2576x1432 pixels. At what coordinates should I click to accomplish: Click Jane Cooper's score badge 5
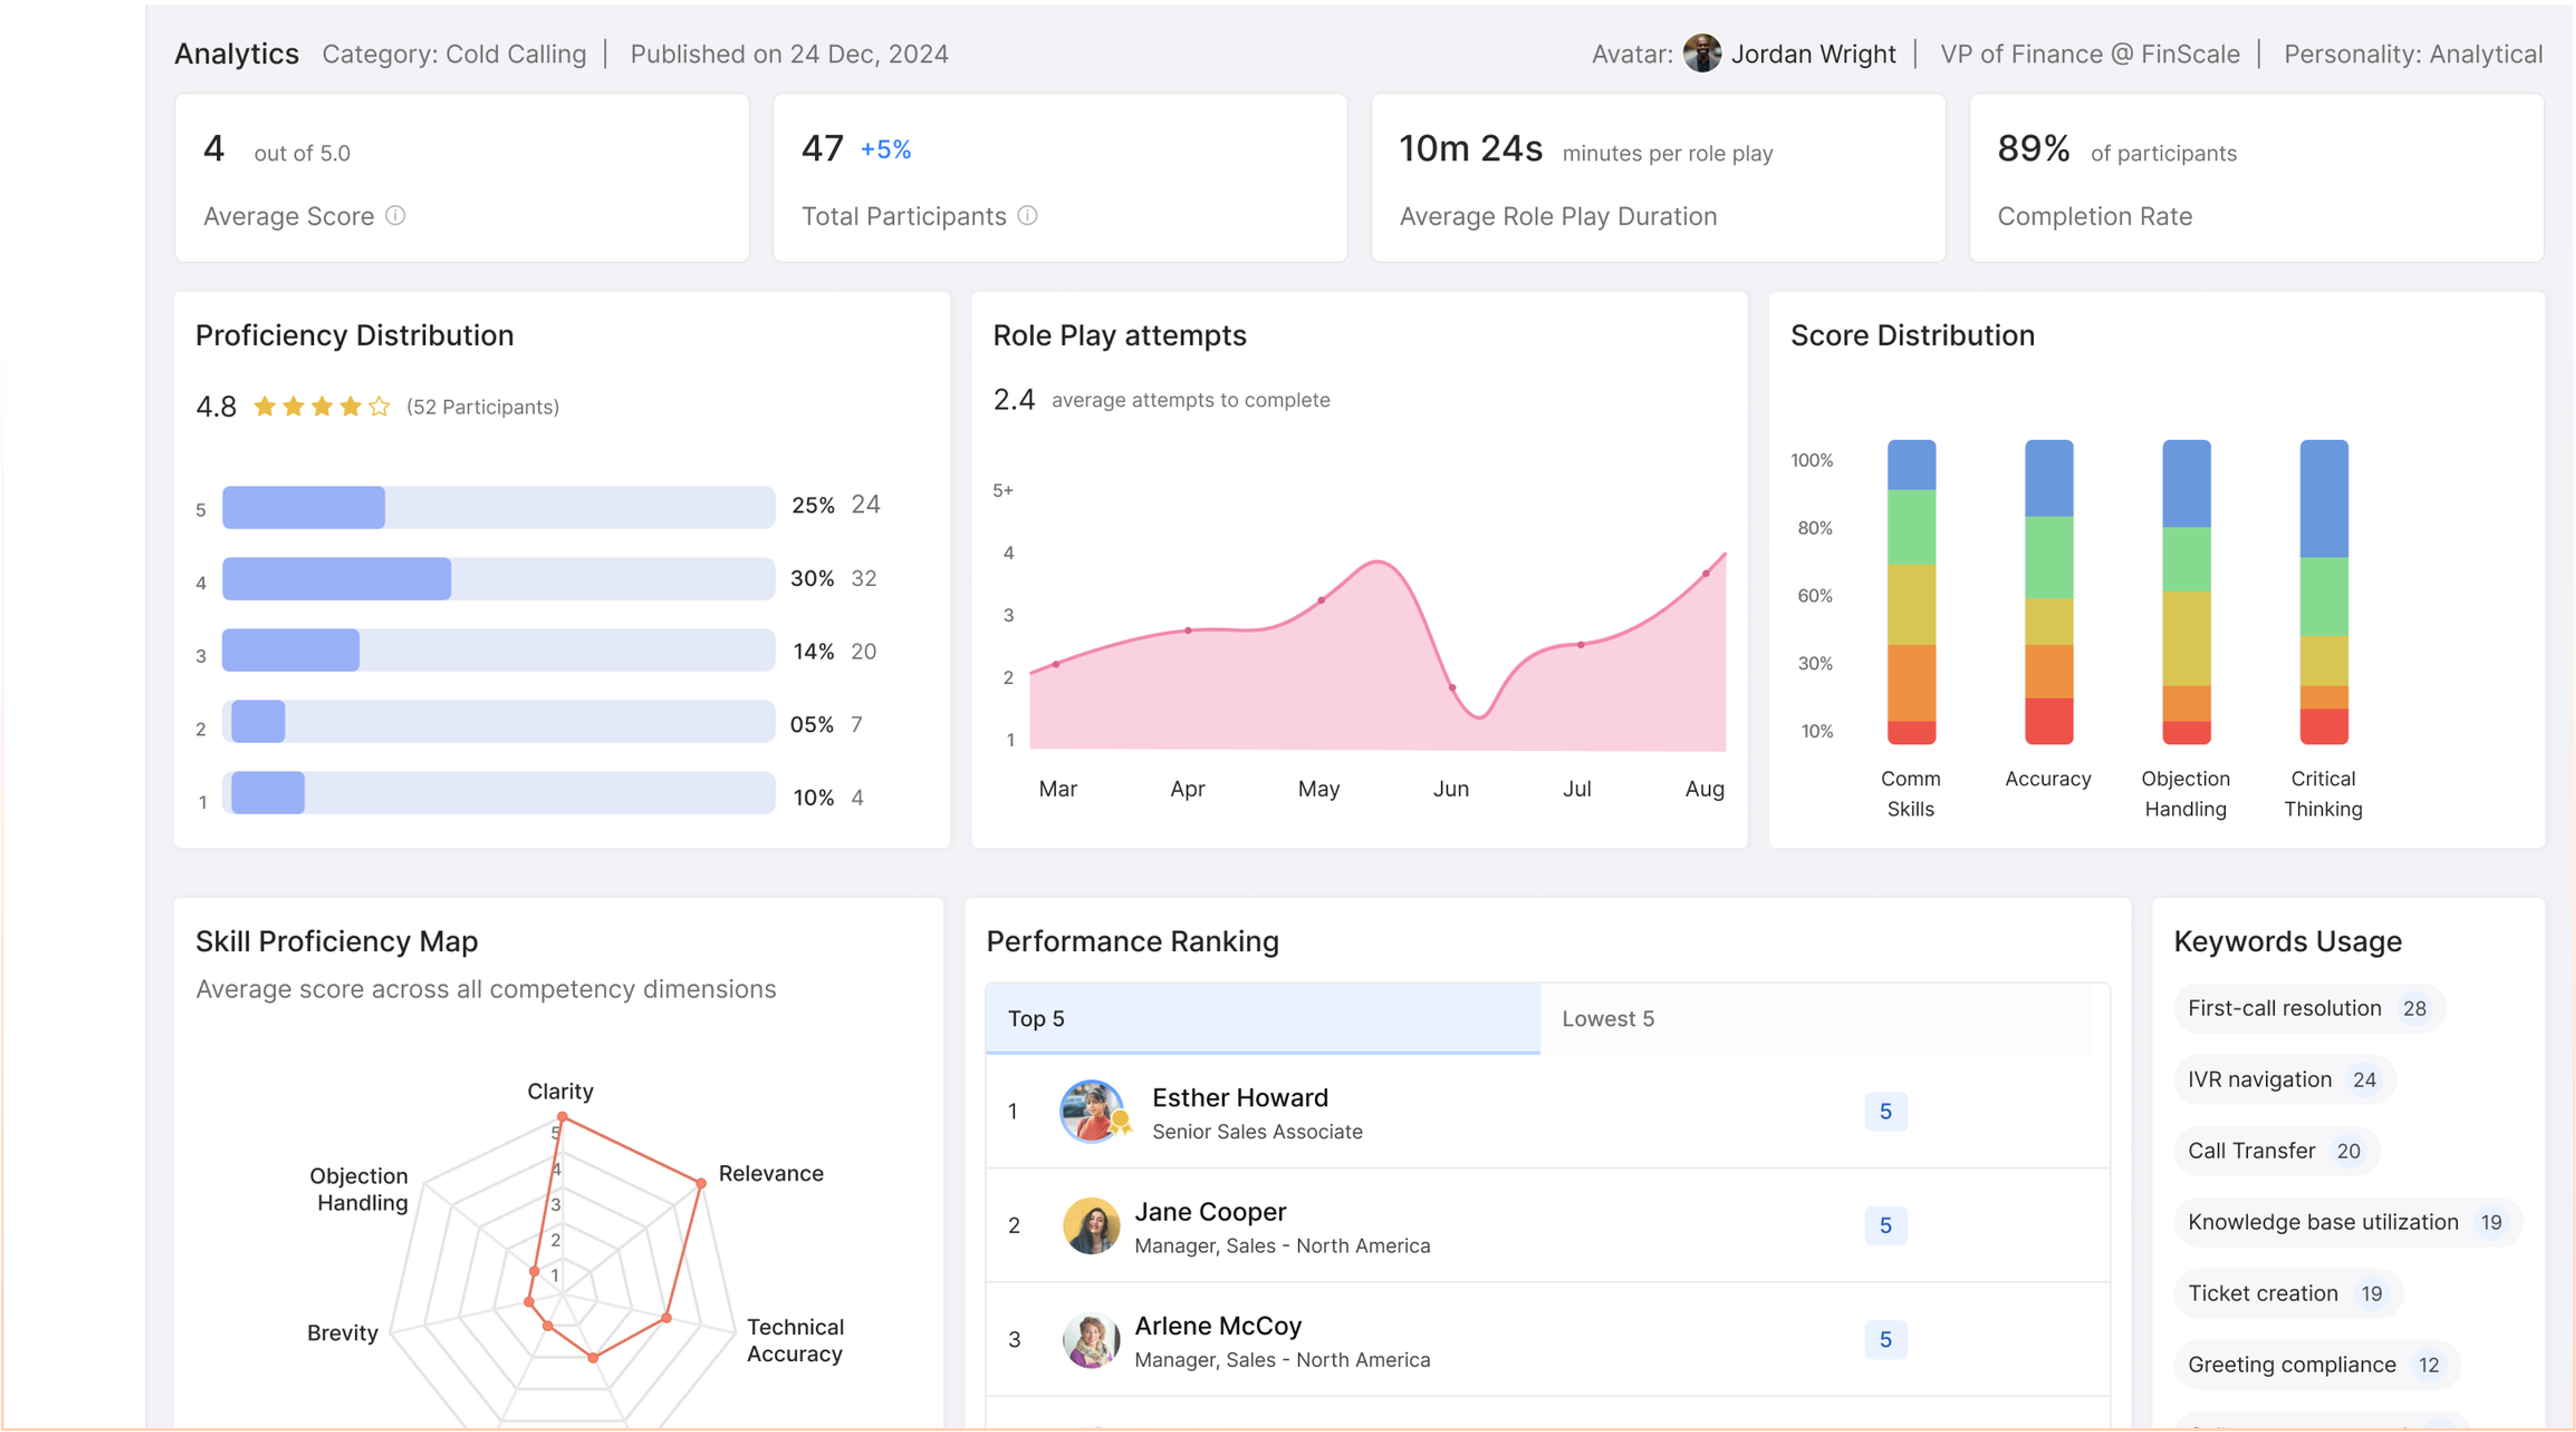[x=1885, y=1225]
